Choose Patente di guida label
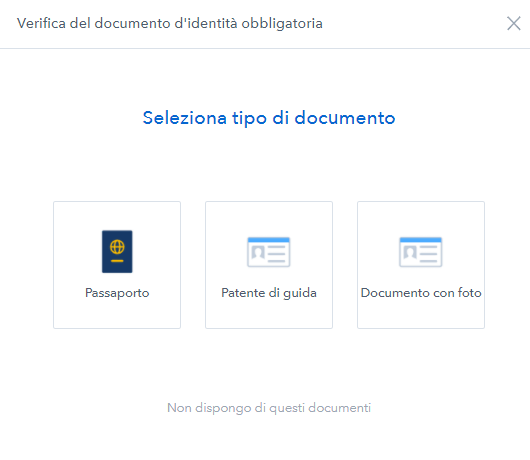 click(269, 293)
